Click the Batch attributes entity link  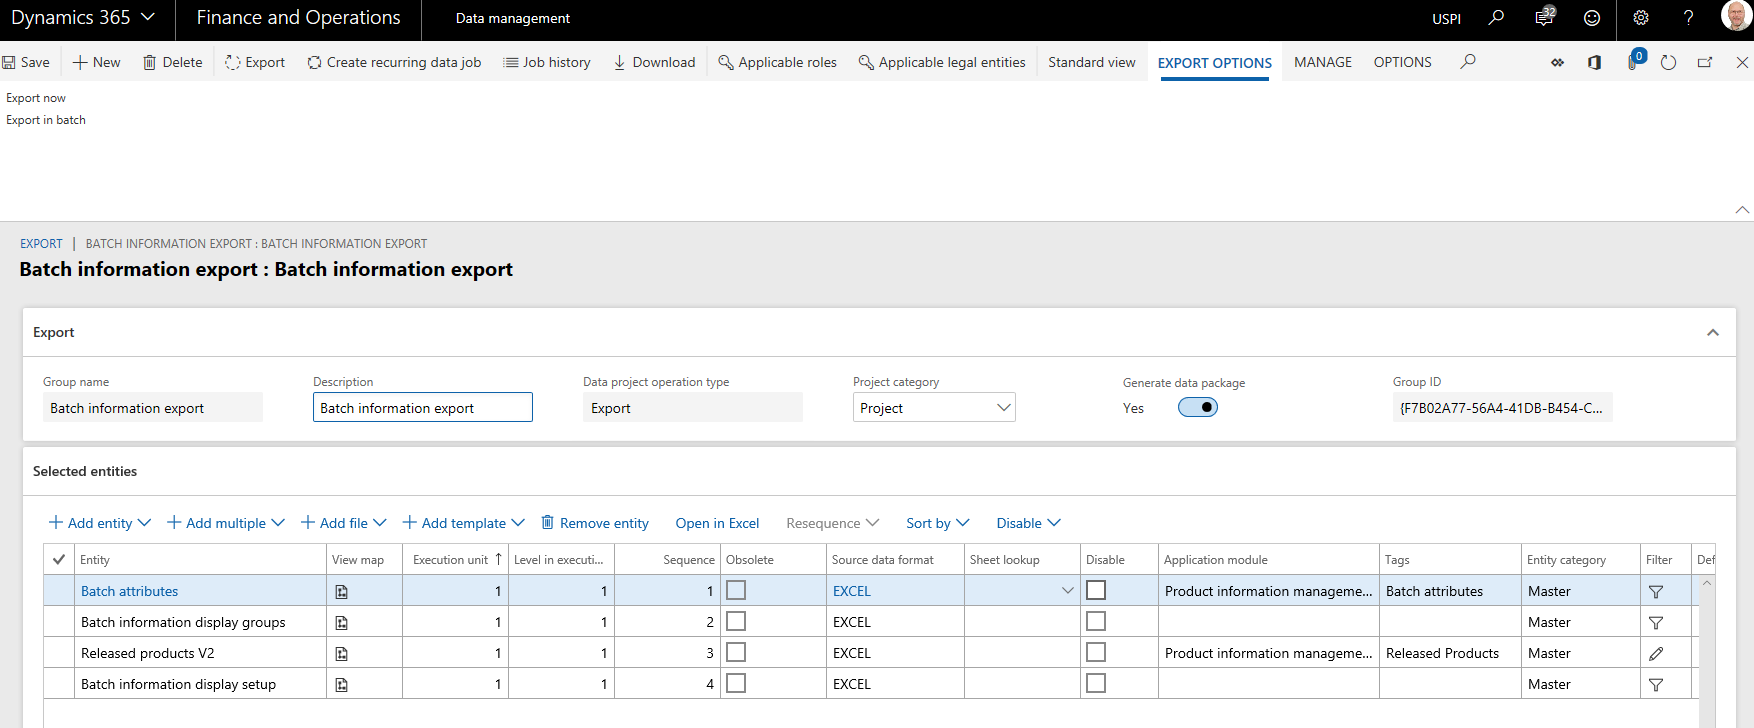pyautogui.click(x=130, y=592)
